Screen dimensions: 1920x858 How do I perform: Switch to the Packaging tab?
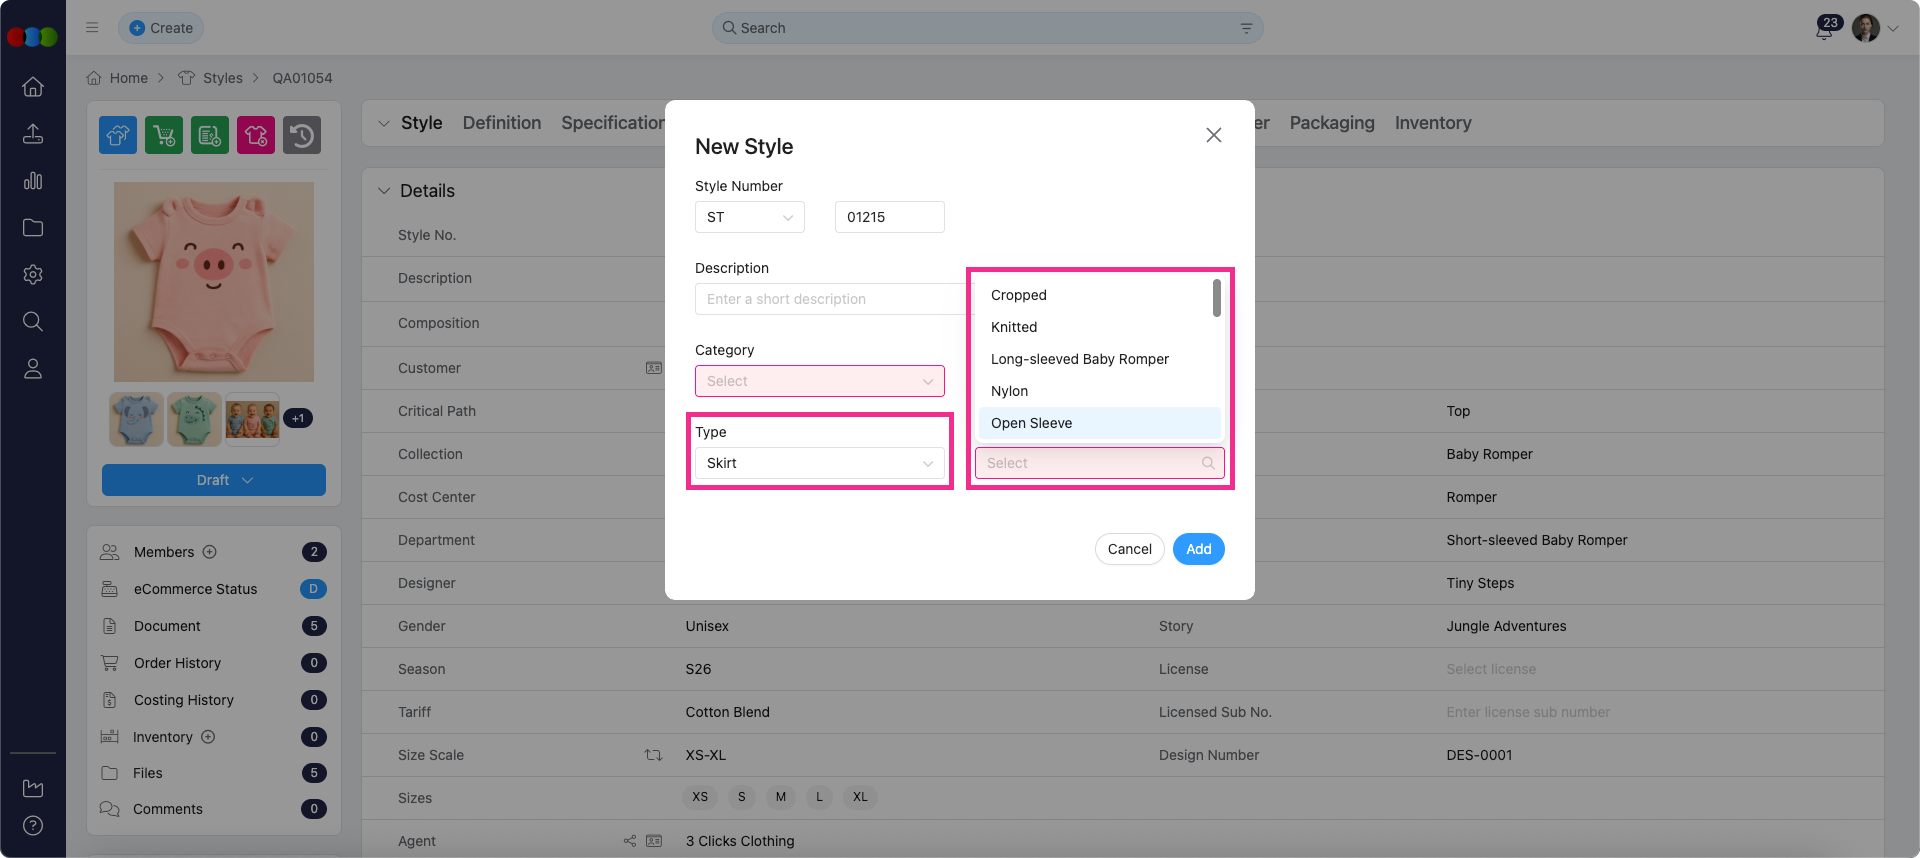pos(1332,123)
